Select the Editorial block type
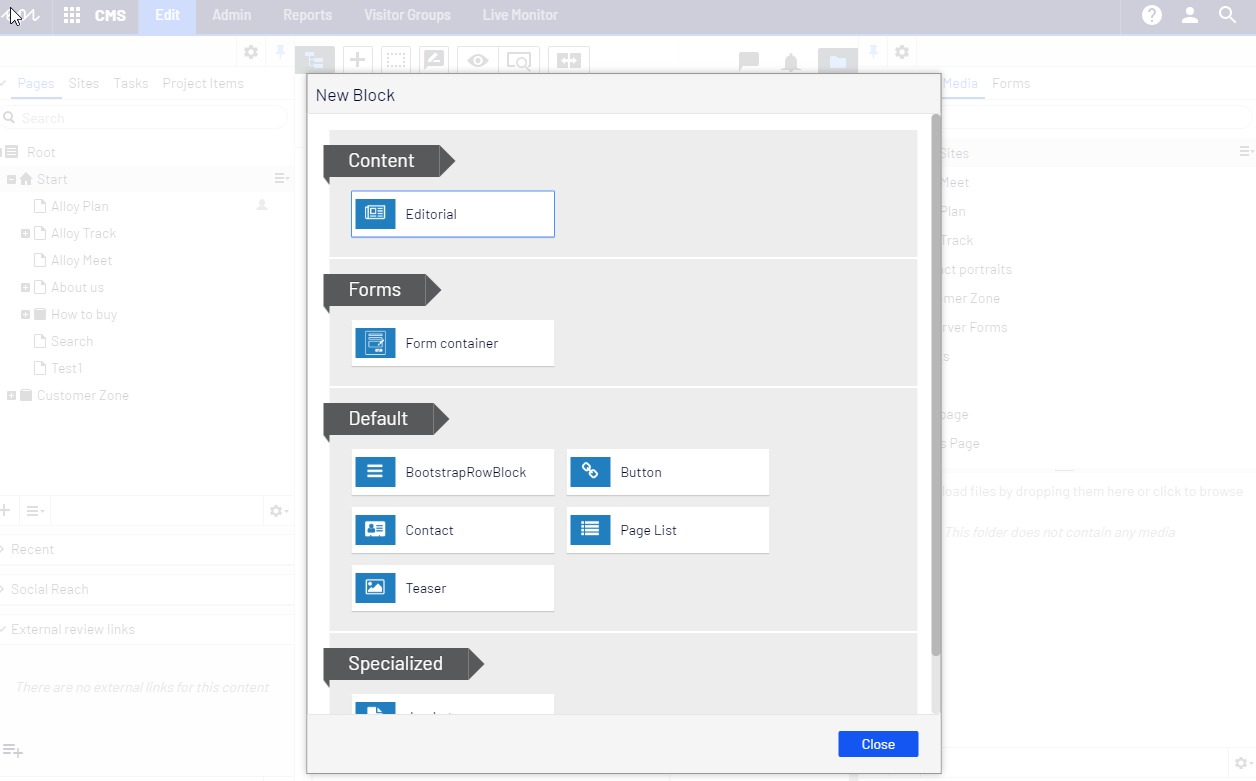Viewport: 1256px width, 781px height. [x=452, y=214]
